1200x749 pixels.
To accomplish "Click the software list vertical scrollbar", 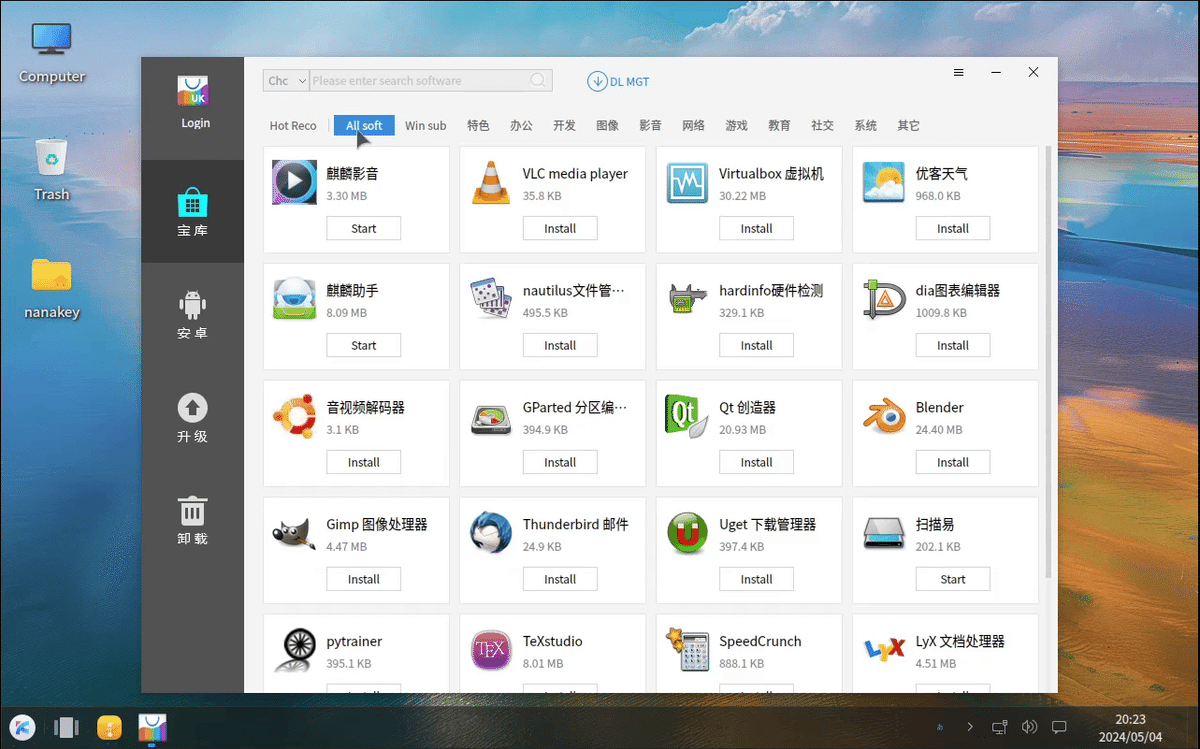I will pos(1048,361).
